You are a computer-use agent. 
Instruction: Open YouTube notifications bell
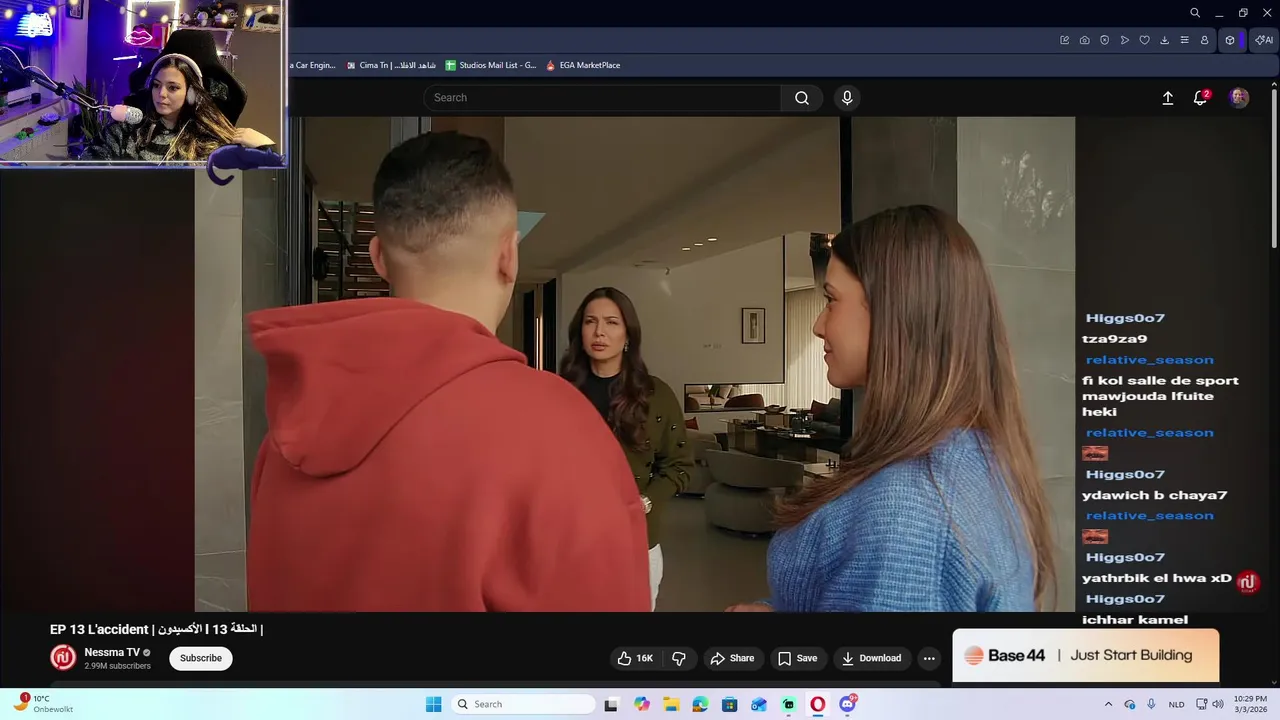[1201, 98]
